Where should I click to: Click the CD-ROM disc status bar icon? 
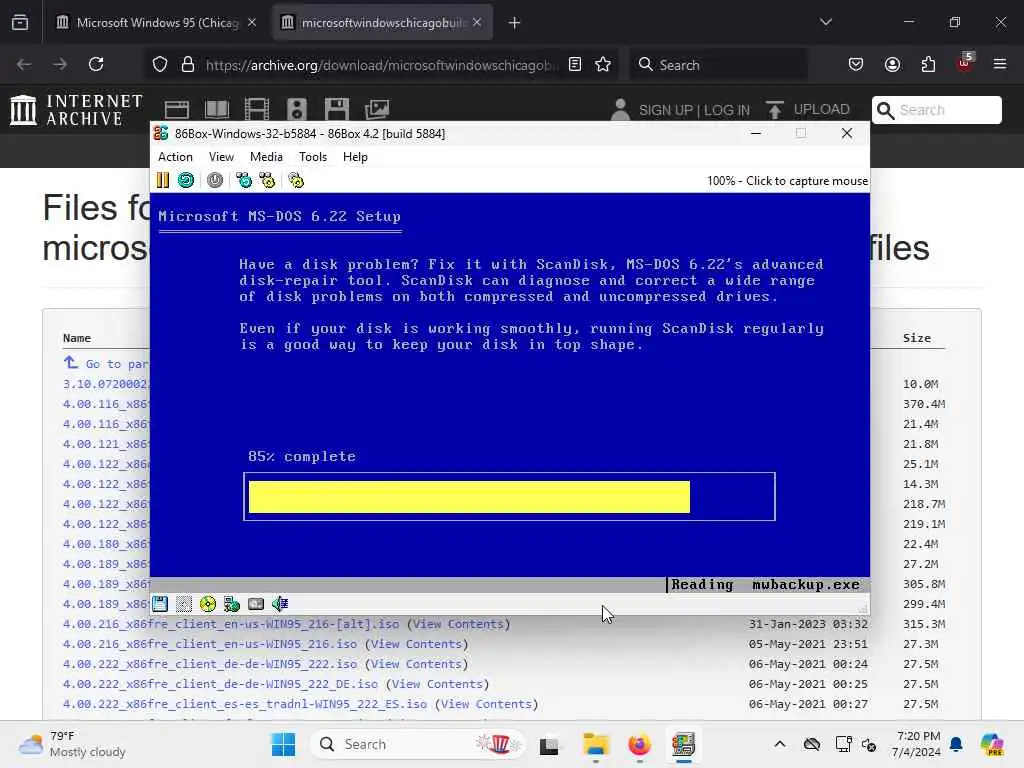point(208,604)
